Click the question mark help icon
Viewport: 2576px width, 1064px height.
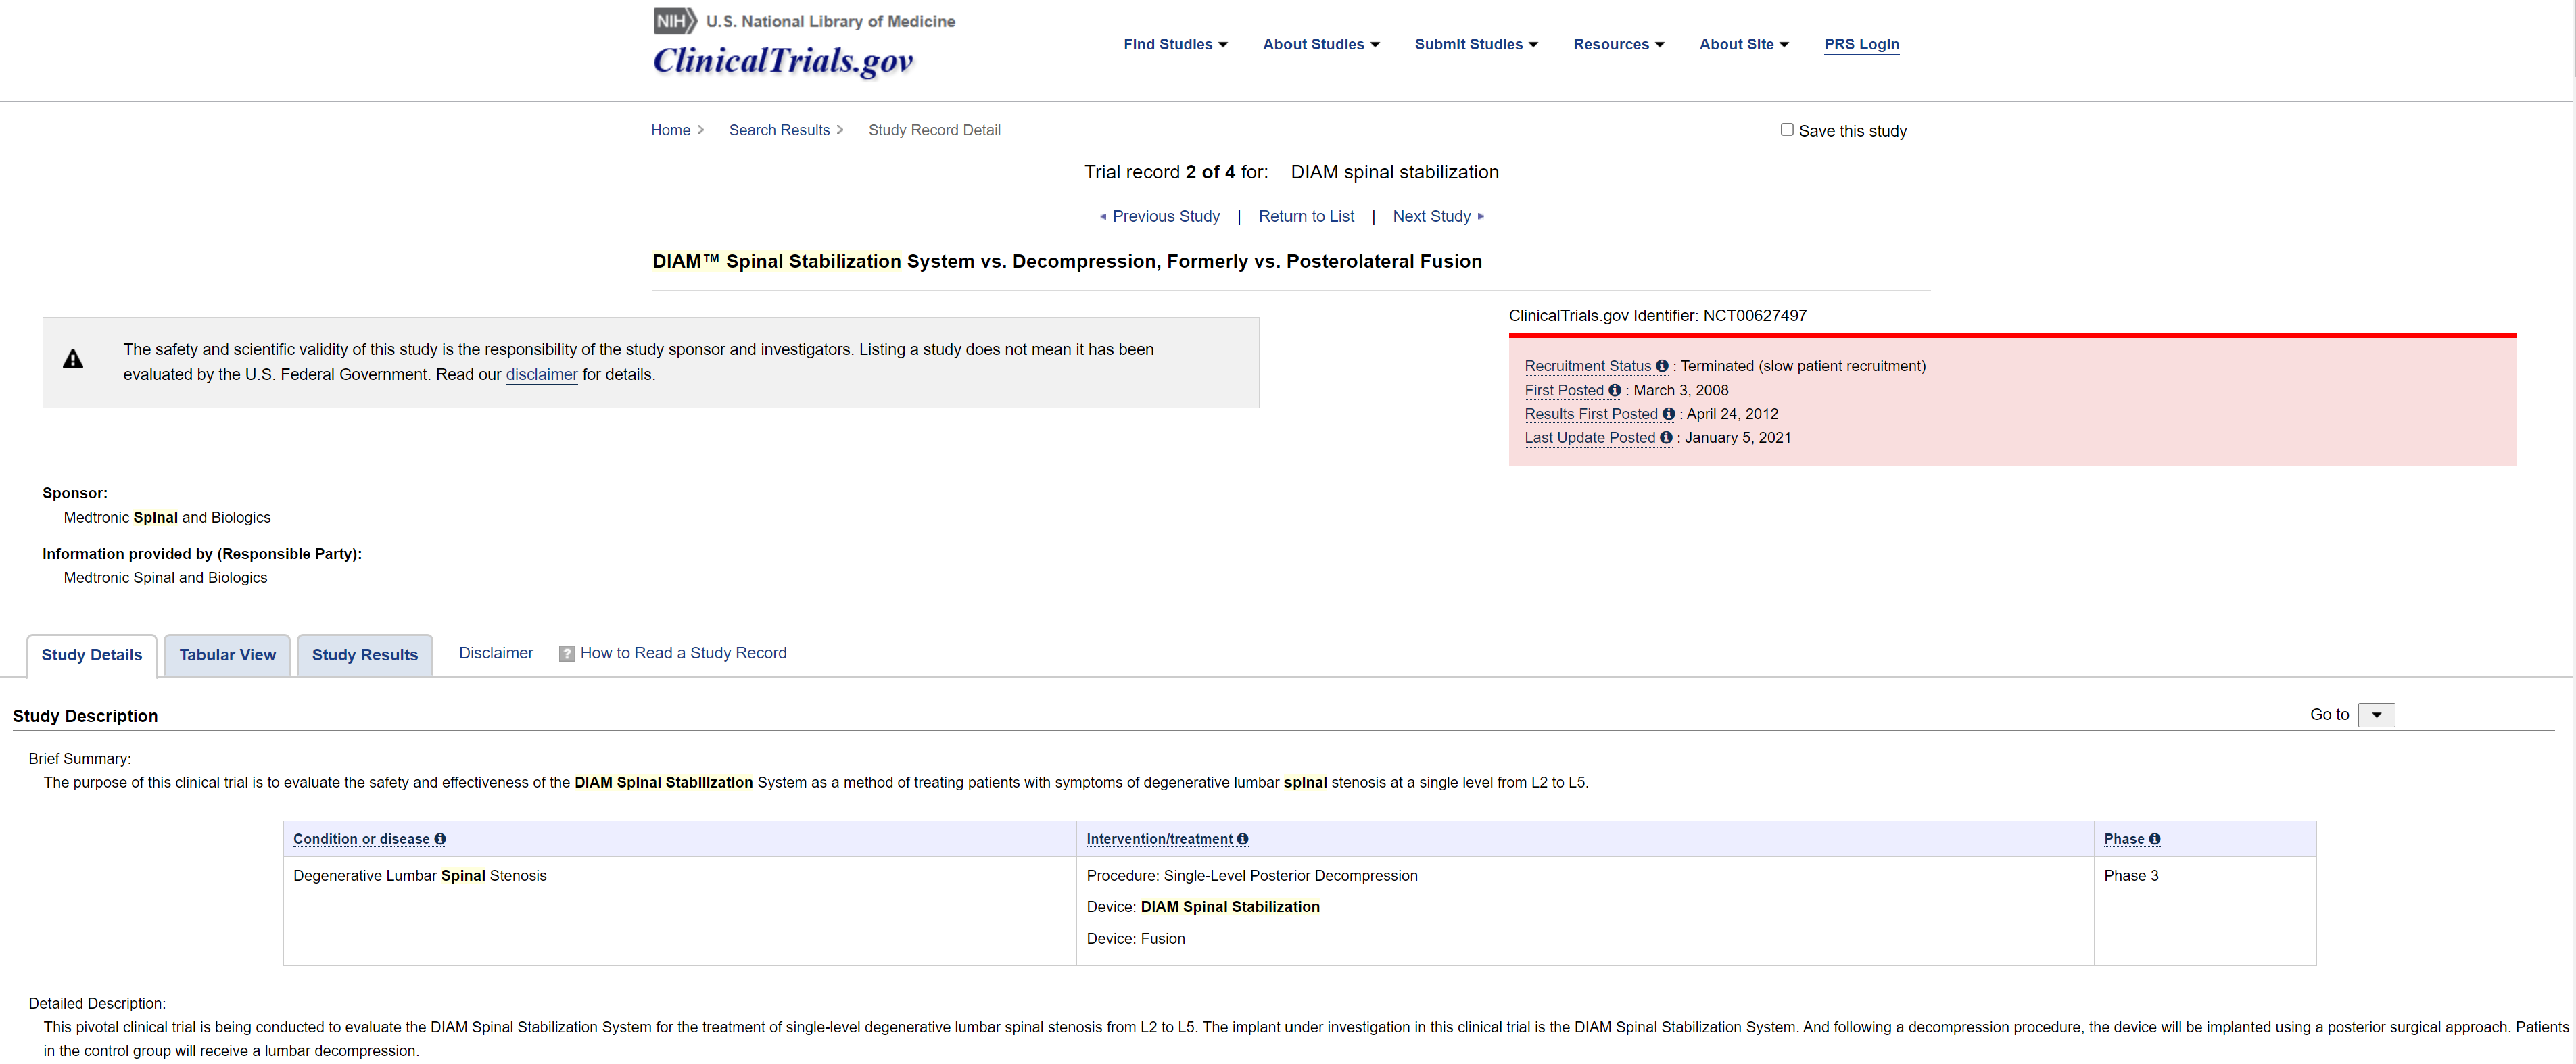click(x=567, y=654)
